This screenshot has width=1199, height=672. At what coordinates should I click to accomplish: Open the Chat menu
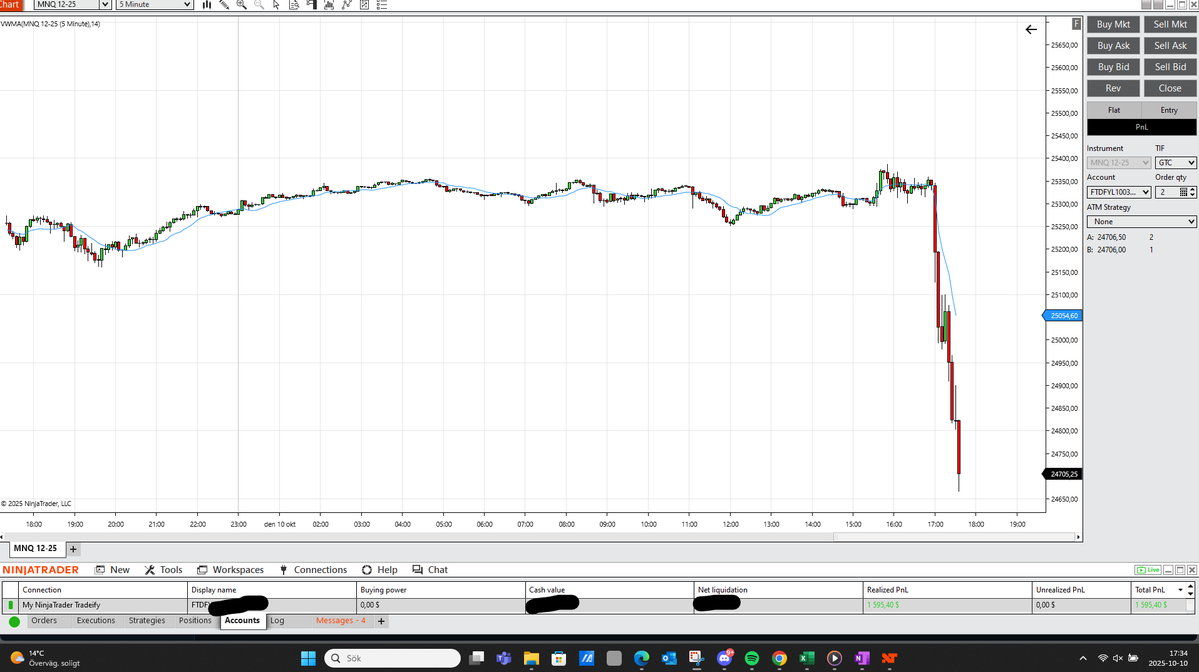pyautogui.click(x=431, y=570)
